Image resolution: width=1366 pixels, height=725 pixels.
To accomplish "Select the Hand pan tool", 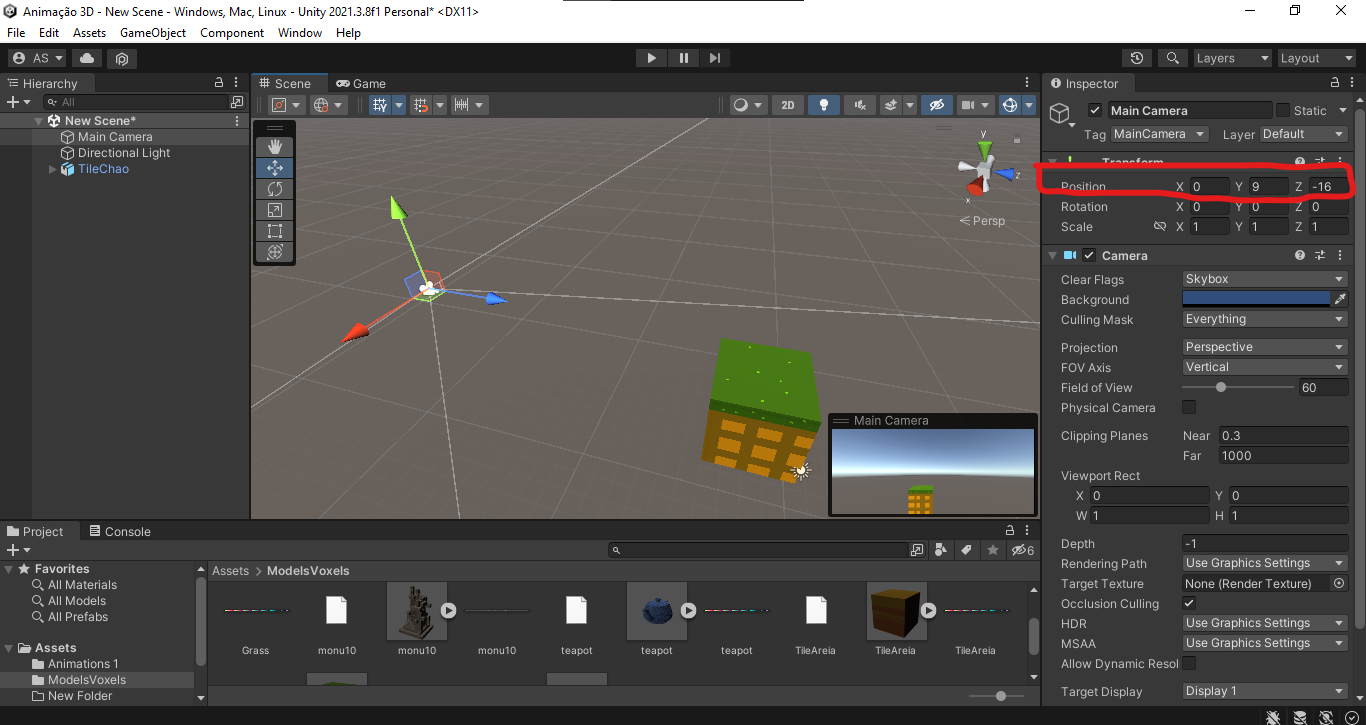I will pyautogui.click(x=274, y=146).
